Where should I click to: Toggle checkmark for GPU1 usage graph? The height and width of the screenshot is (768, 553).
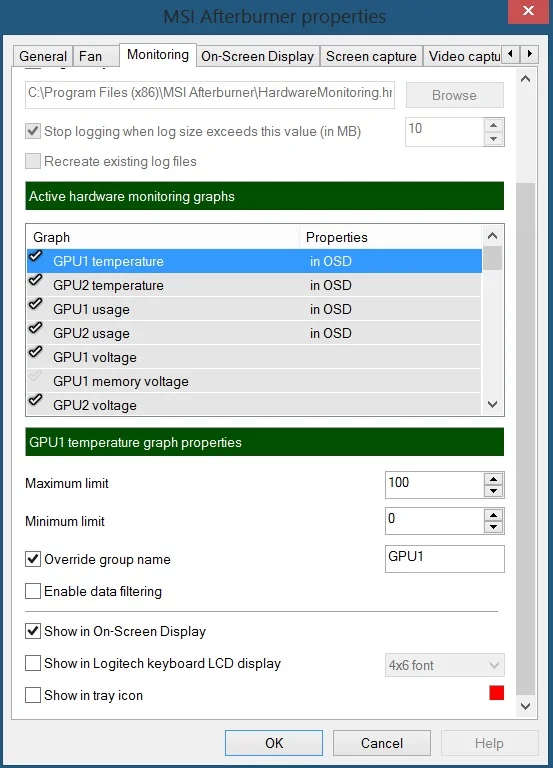point(35,304)
